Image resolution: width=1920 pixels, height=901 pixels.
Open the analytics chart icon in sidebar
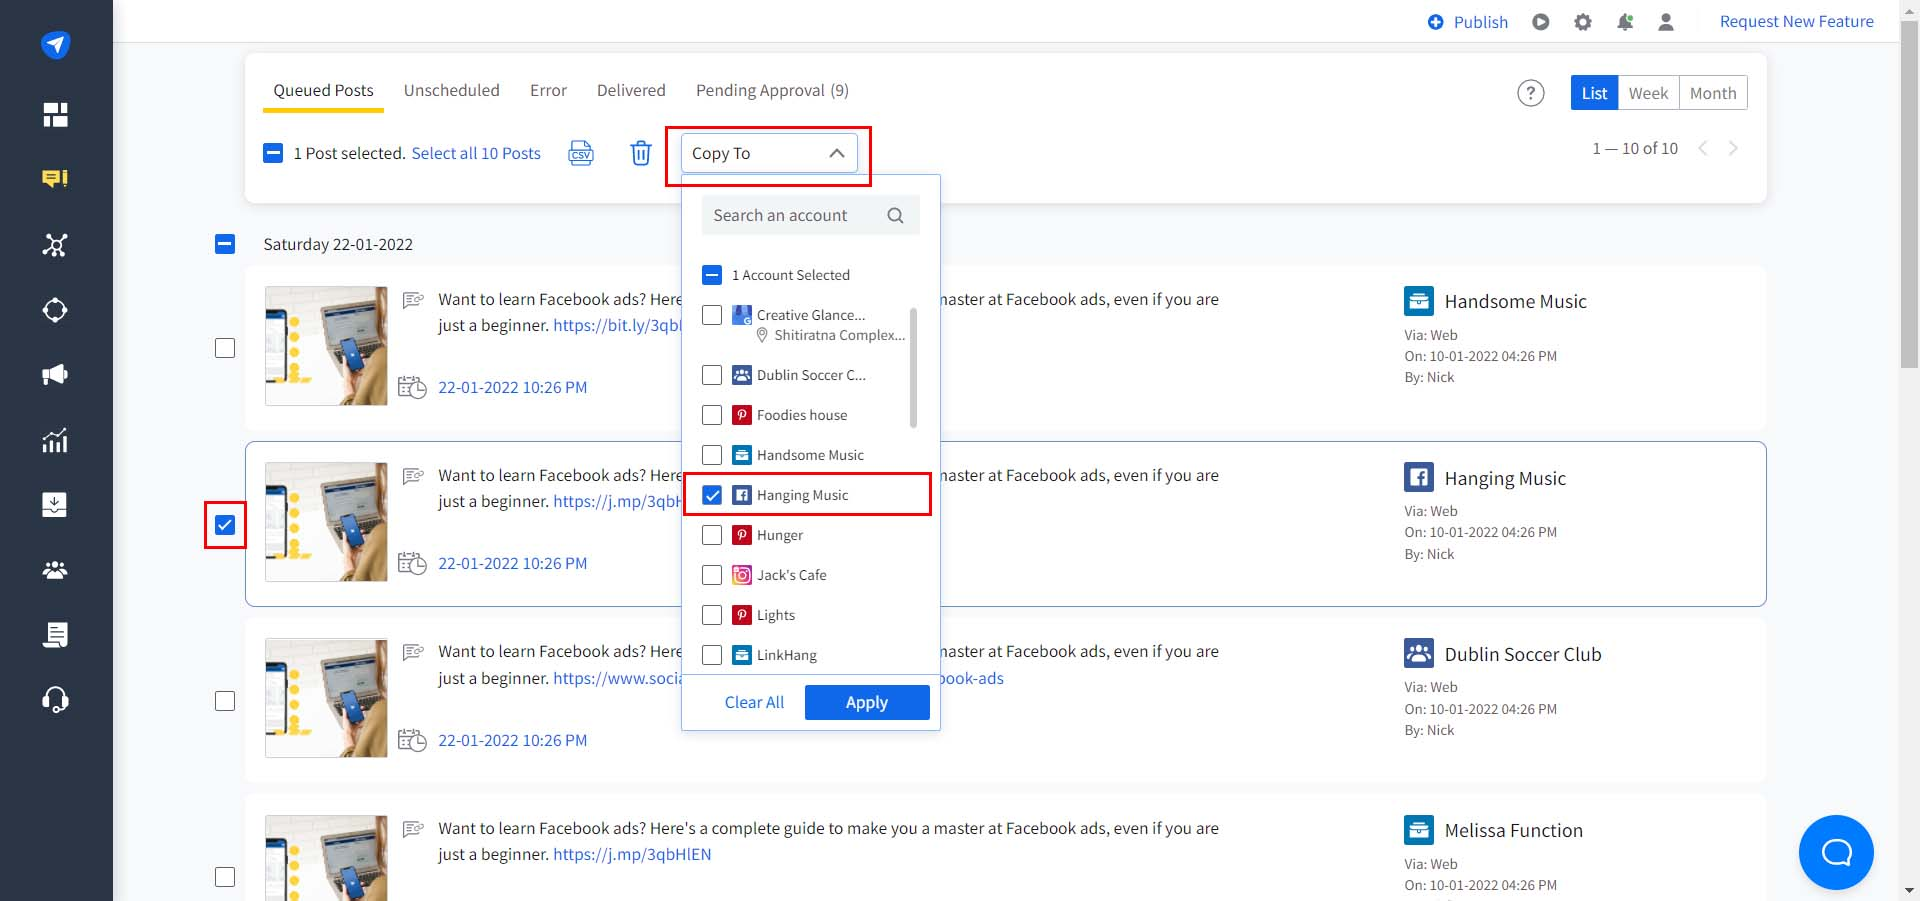pos(55,440)
